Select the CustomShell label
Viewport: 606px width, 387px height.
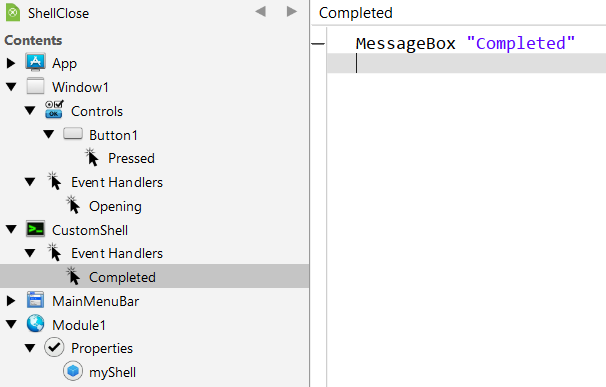tap(90, 230)
